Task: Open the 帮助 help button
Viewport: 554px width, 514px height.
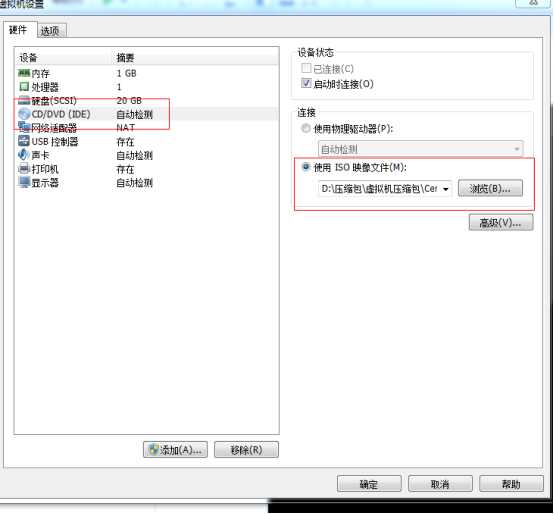Action: [x=511, y=484]
